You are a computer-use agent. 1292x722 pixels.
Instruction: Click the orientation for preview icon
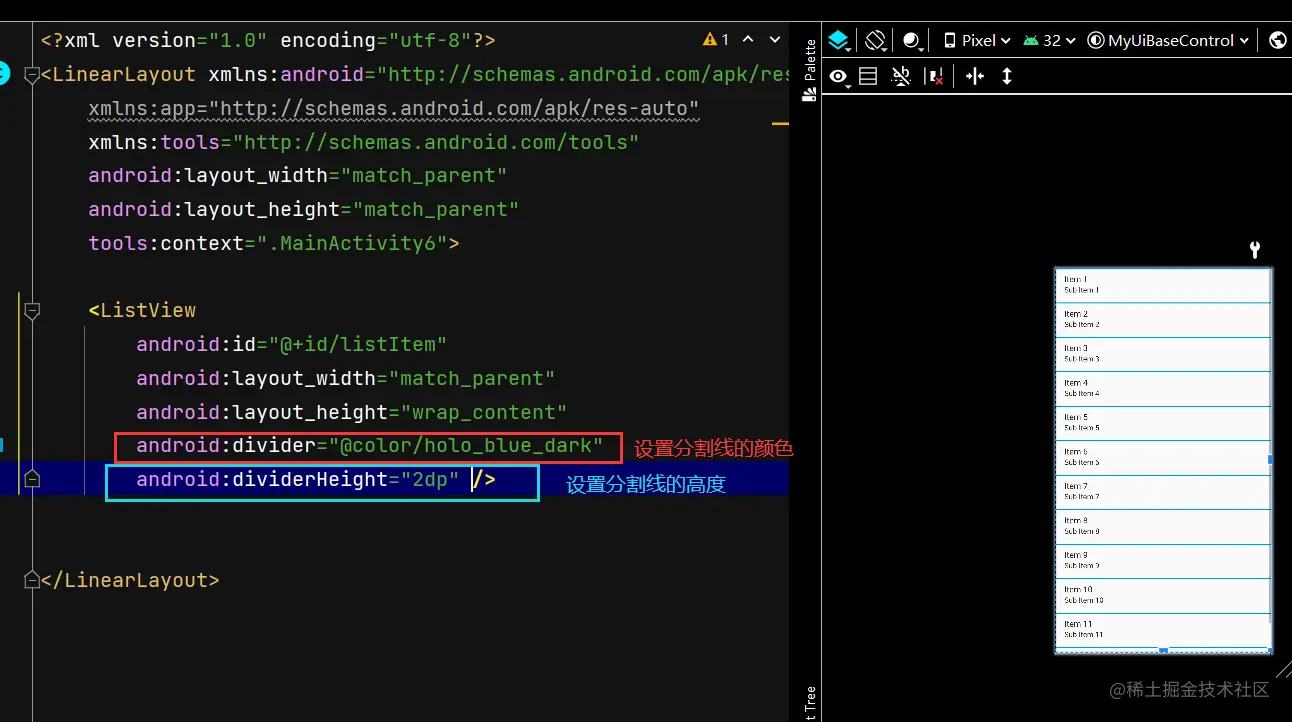tap(876, 41)
